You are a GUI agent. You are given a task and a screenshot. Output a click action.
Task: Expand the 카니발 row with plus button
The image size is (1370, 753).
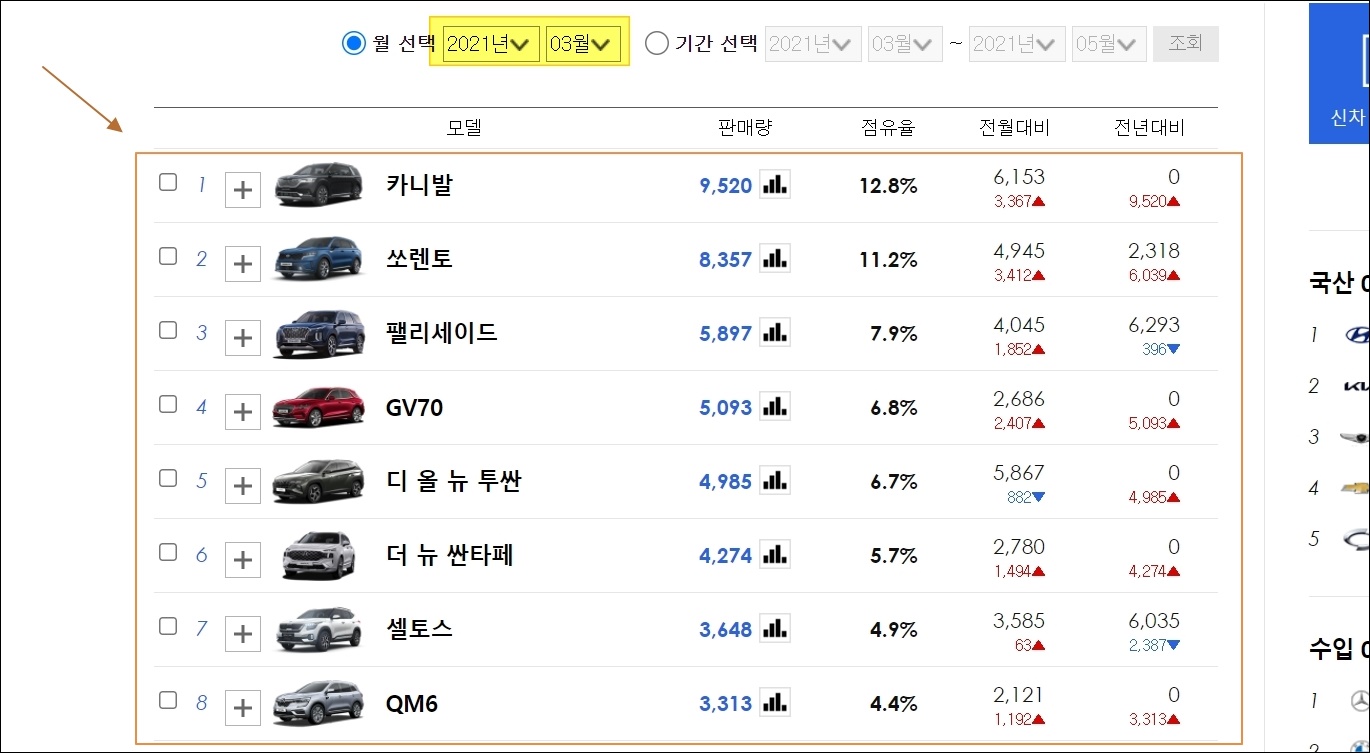click(x=243, y=189)
